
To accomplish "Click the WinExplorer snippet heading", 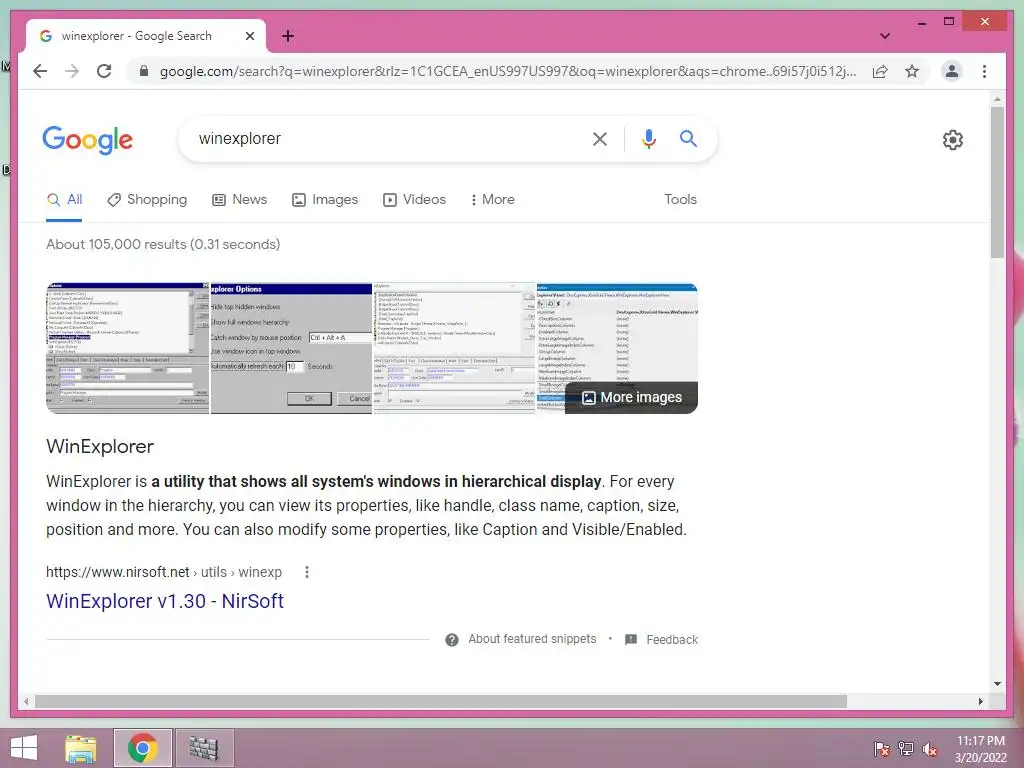I will point(100,447).
